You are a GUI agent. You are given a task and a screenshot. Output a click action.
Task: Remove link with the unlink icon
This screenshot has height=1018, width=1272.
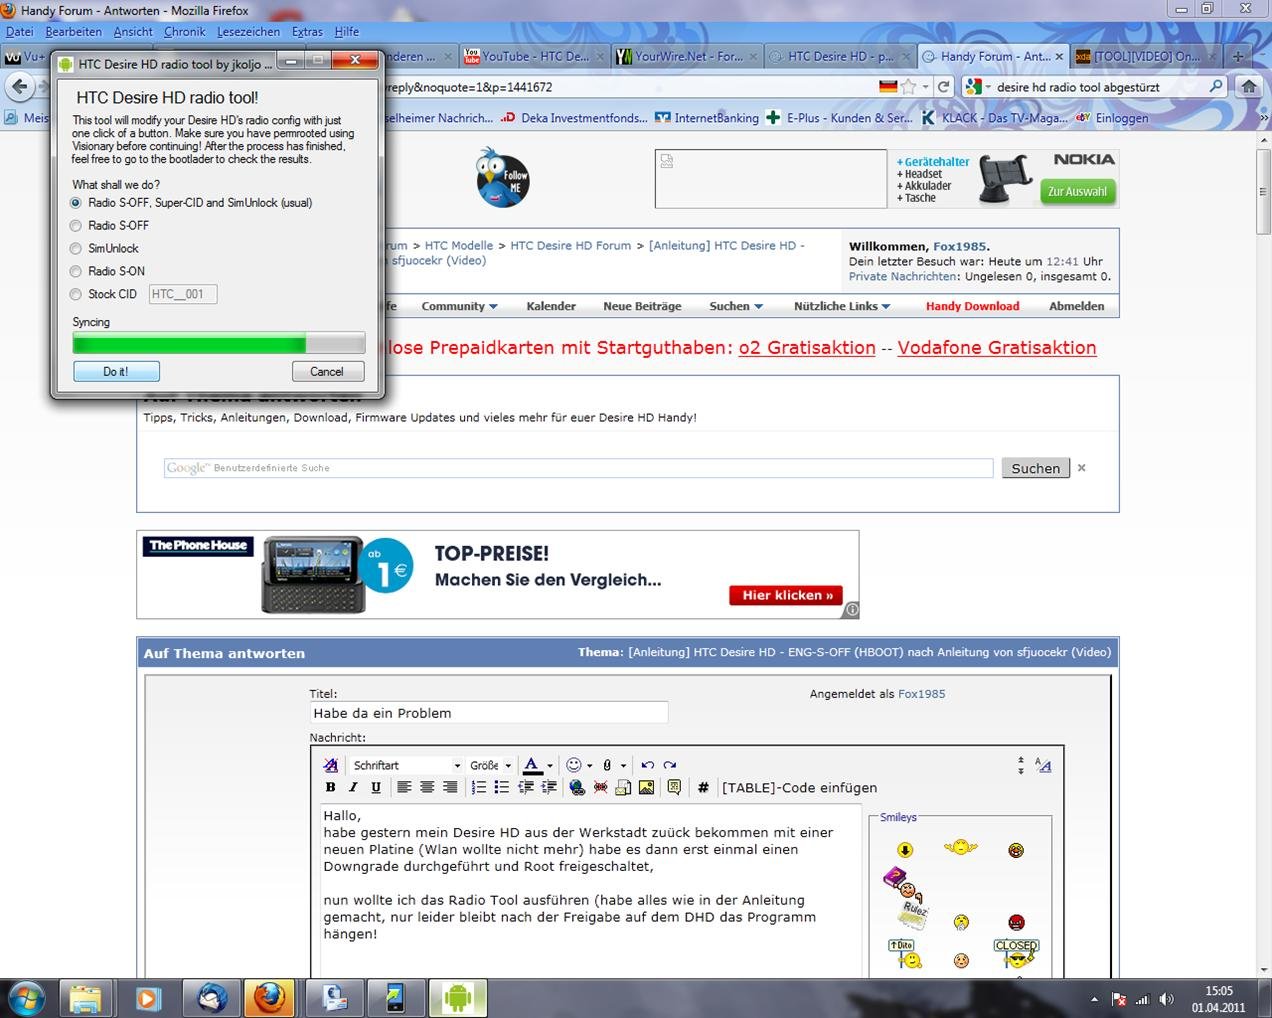tap(600, 788)
